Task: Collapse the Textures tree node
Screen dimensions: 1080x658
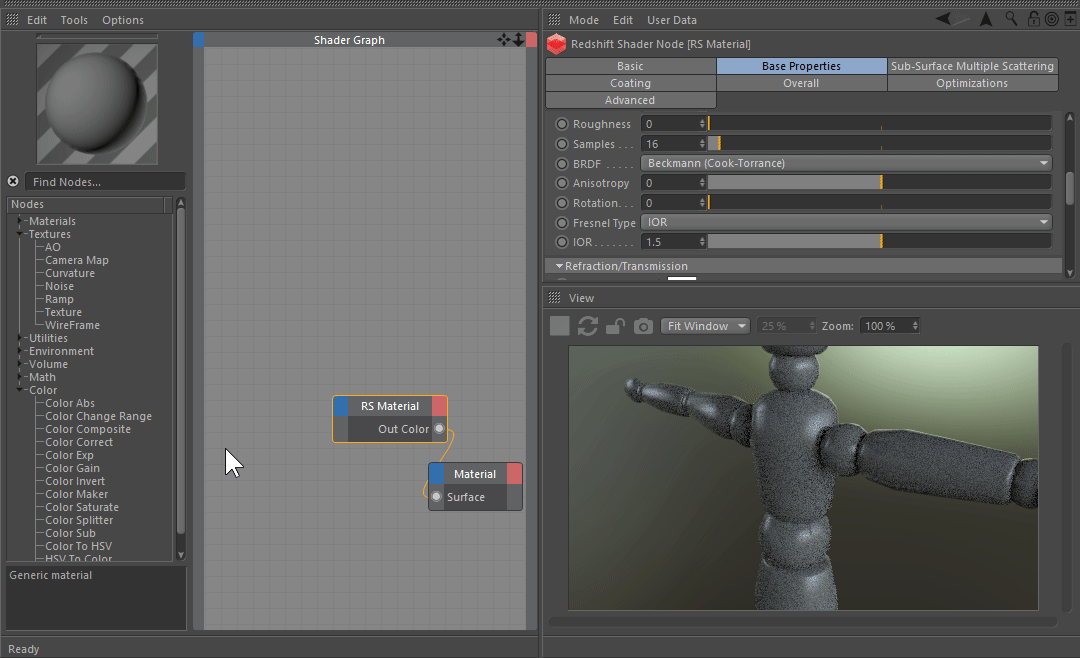Action: click(19, 234)
